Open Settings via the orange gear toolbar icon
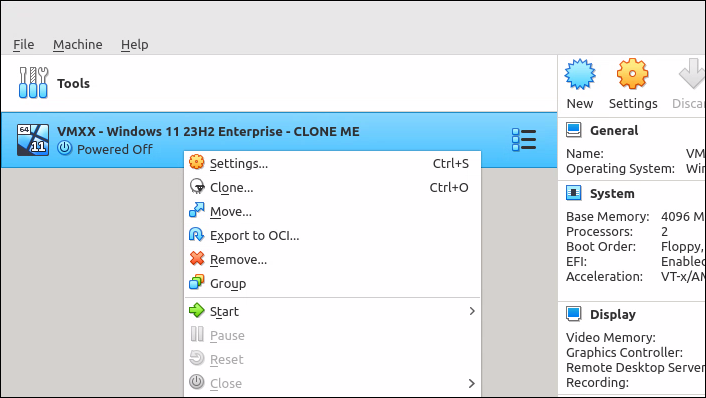Screen dimensions: 706x398 633,74
